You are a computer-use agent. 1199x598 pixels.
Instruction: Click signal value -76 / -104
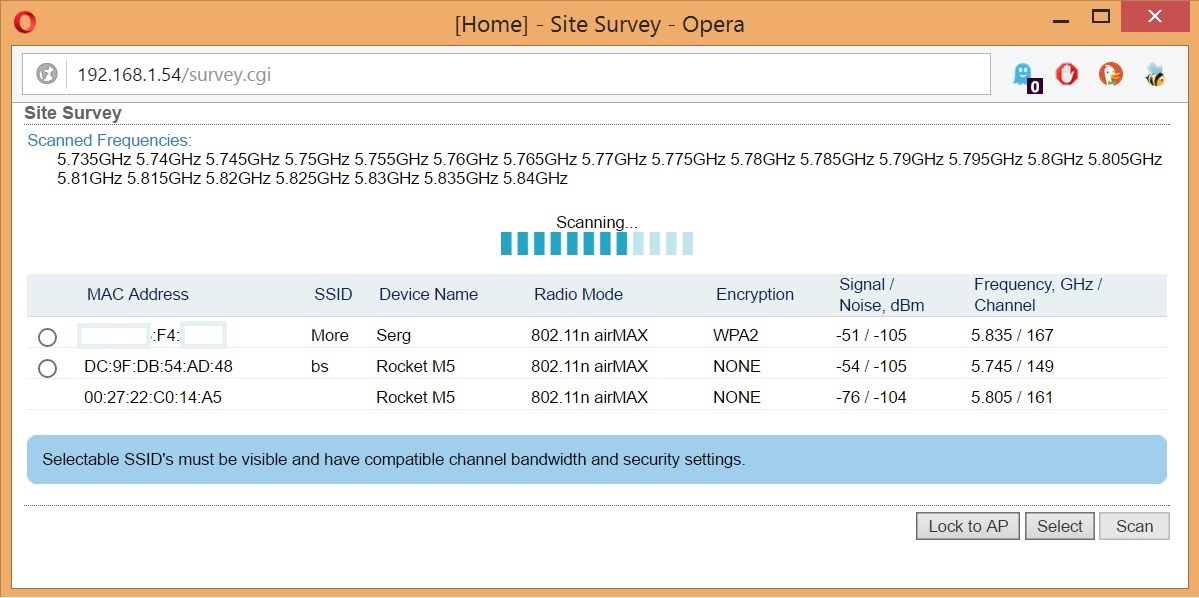[x=871, y=398]
